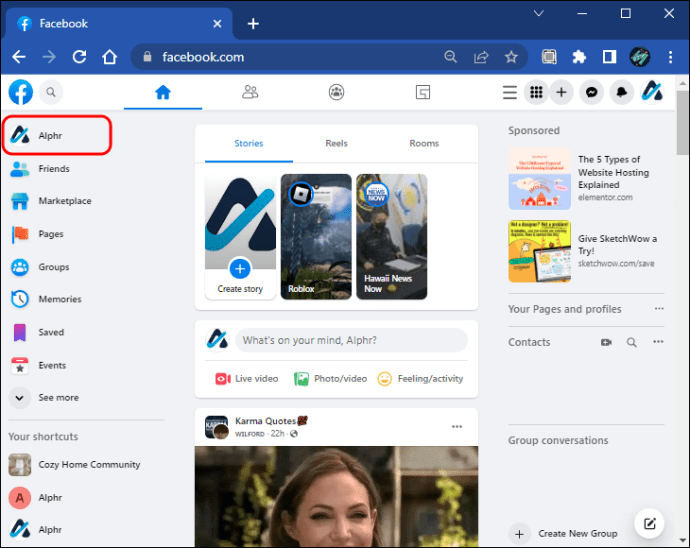Start a new video call in Contacts

[x=605, y=342]
